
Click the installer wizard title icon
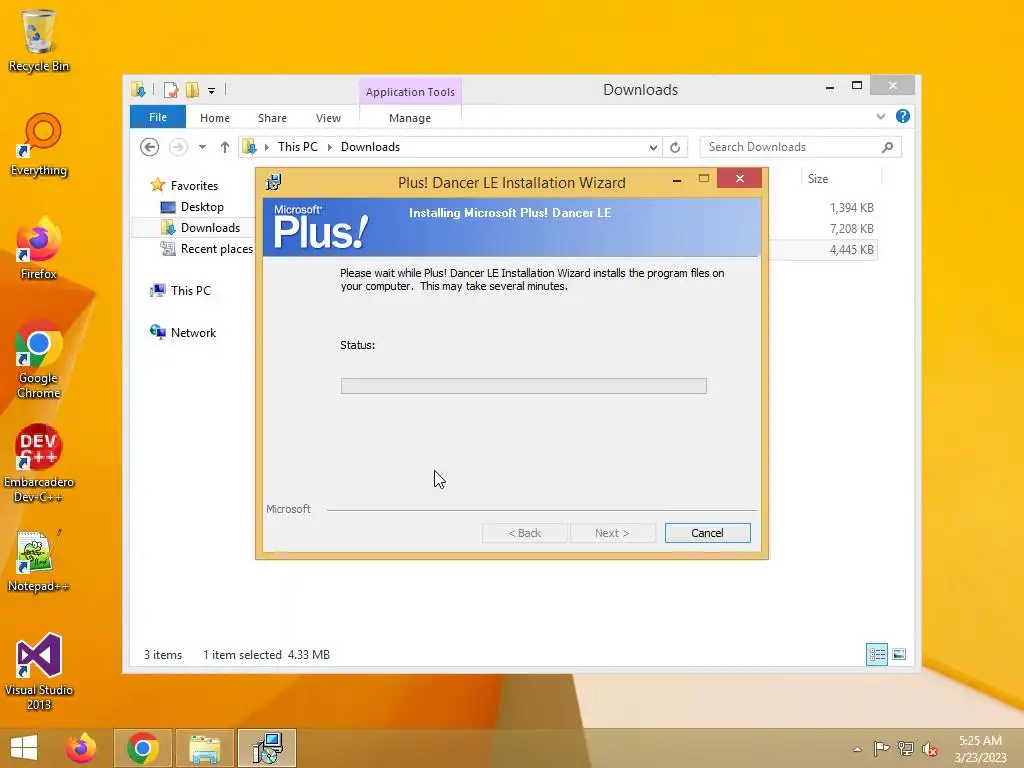(x=274, y=182)
